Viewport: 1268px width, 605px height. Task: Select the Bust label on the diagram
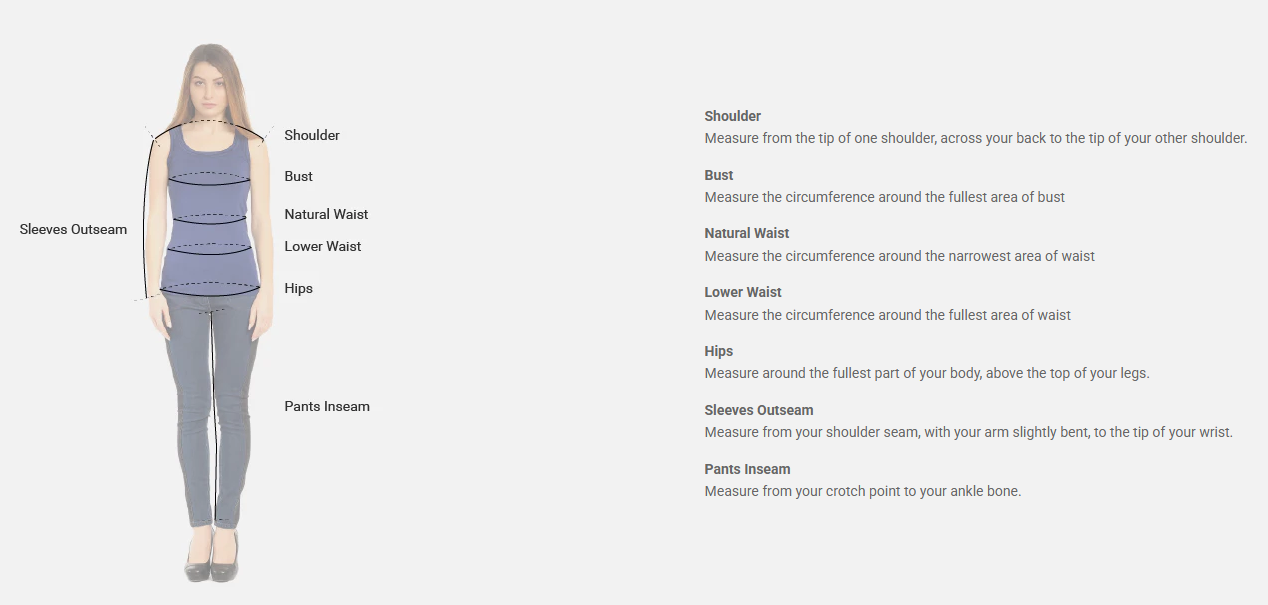(x=298, y=176)
